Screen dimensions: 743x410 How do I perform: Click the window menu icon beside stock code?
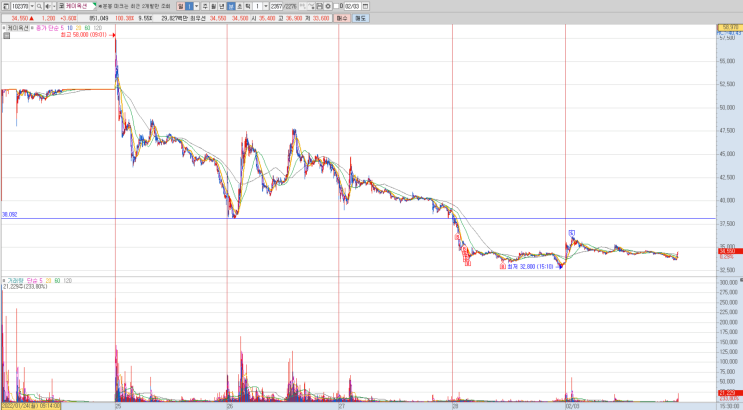coord(6,6)
